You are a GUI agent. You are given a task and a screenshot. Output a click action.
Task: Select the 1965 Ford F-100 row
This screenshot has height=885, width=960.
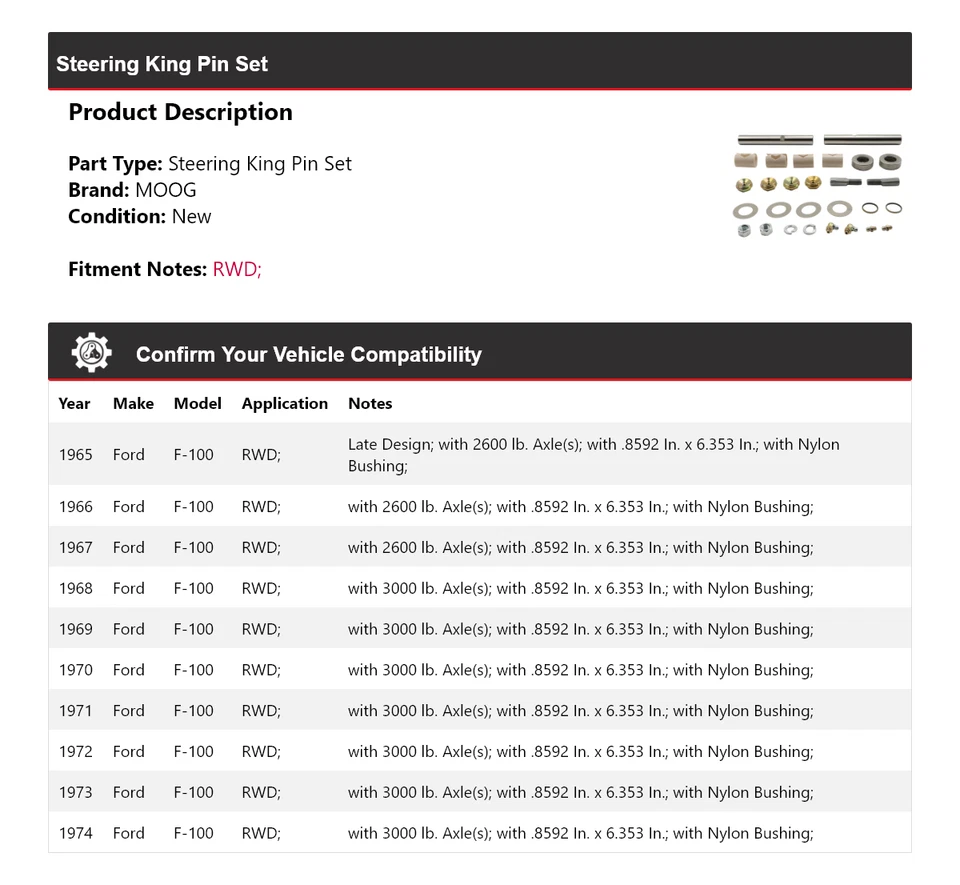point(480,455)
